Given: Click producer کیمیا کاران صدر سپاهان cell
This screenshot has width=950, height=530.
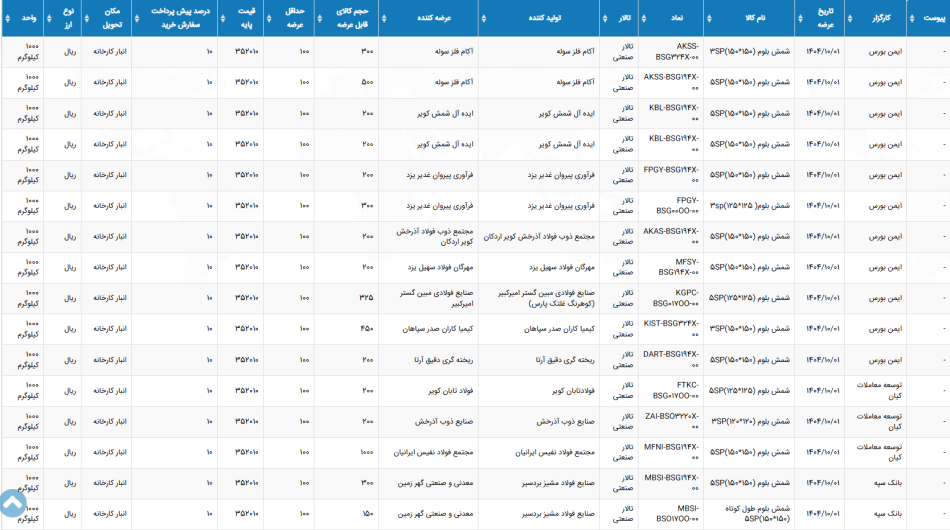Looking at the screenshot, I should click(x=539, y=329).
